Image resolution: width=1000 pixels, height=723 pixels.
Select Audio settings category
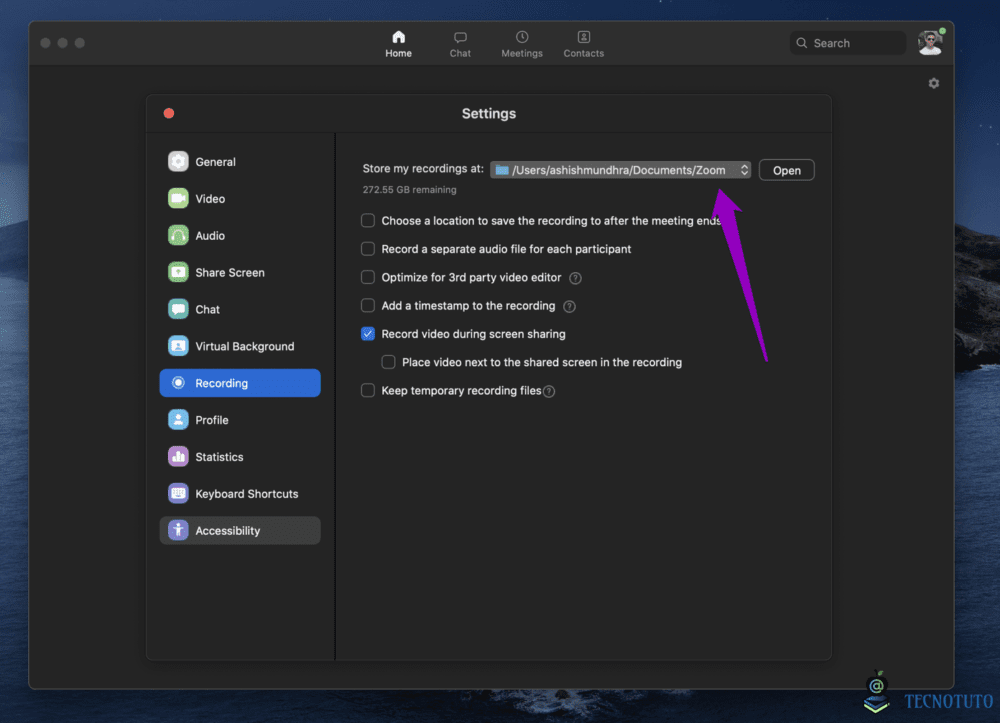tap(240, 235)
